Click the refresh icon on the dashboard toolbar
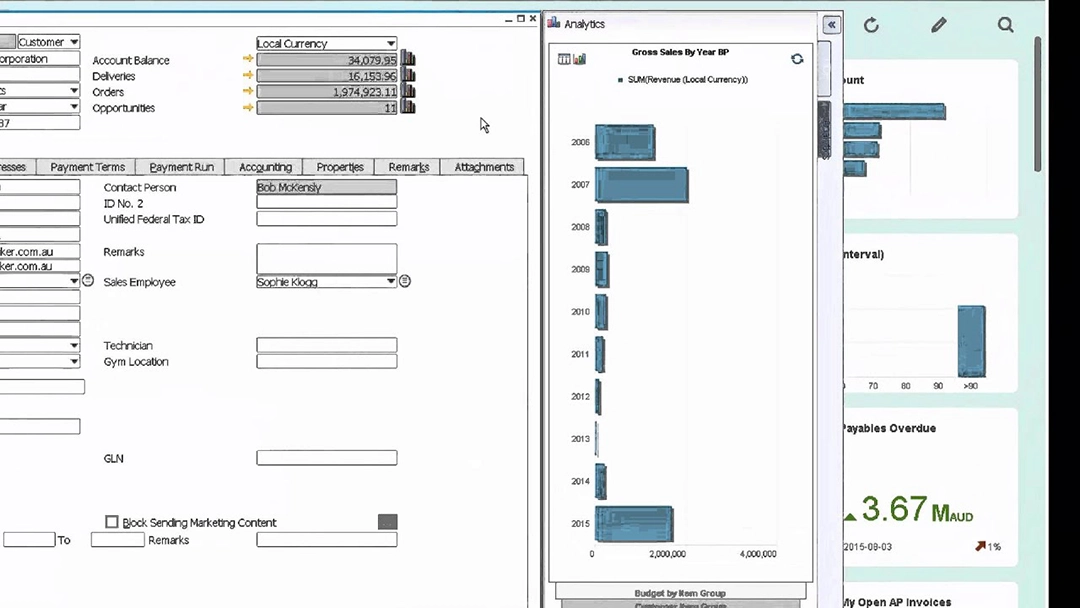This screenshot has width=1080, height=608. coord(871,25)
